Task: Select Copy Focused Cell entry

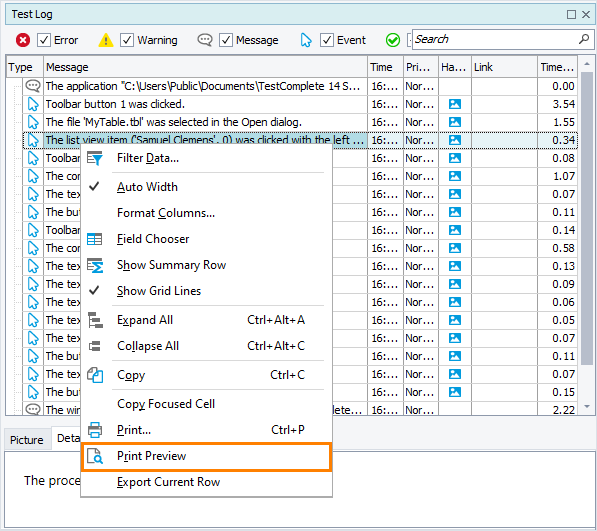Action: (206, 404)
